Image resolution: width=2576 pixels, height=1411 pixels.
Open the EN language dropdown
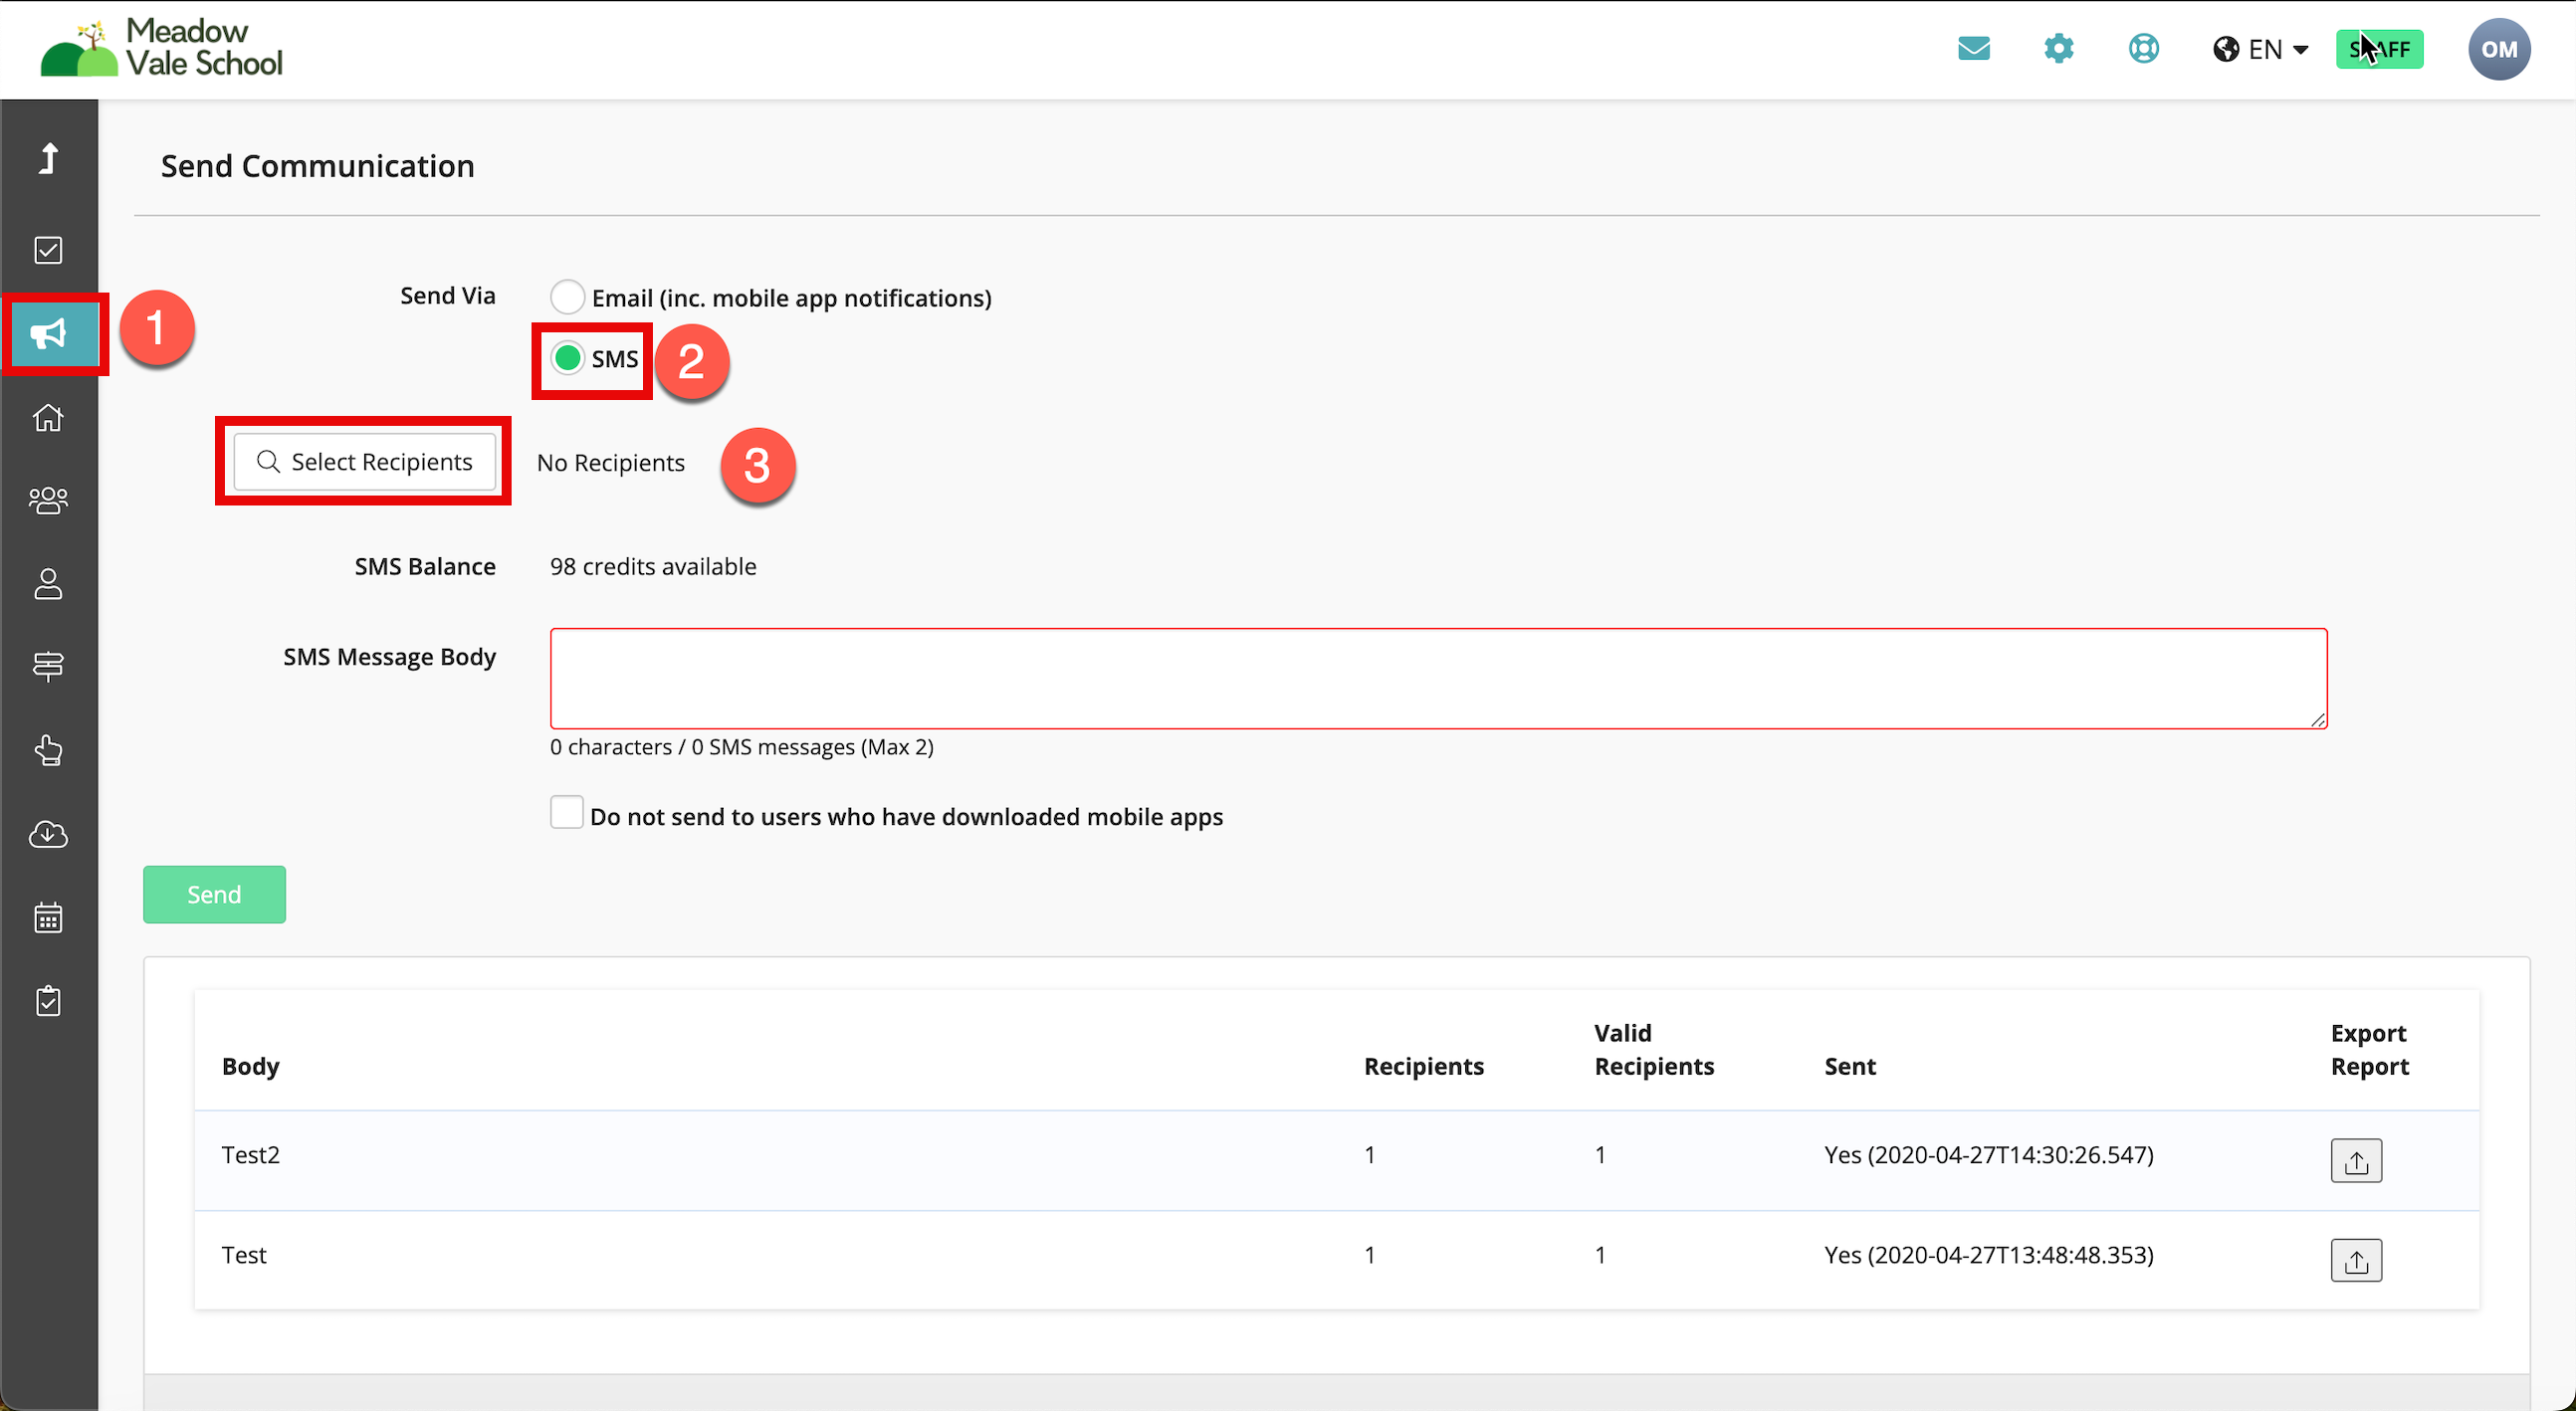coord(2261,49)
